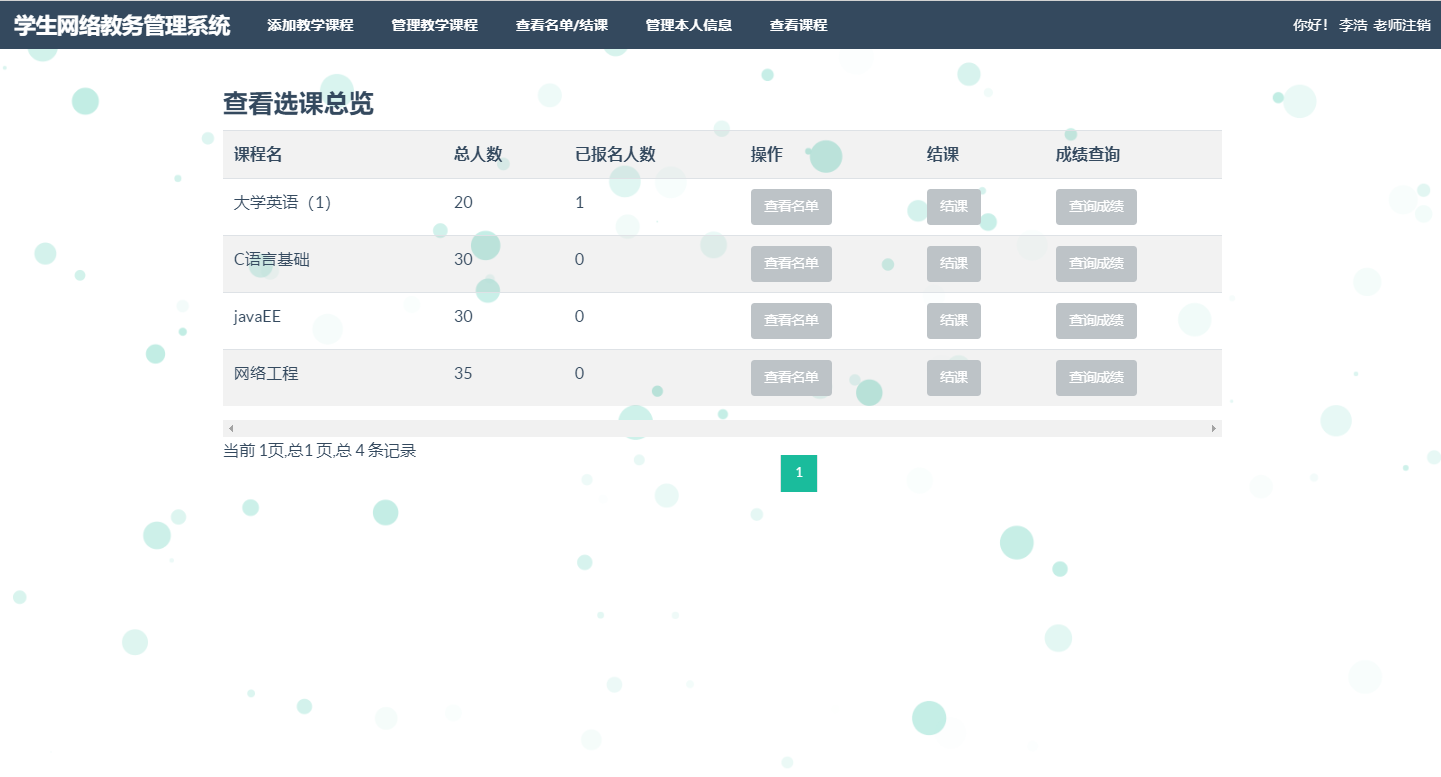Click 结课 for 大学英语（1）

point(953,207)
